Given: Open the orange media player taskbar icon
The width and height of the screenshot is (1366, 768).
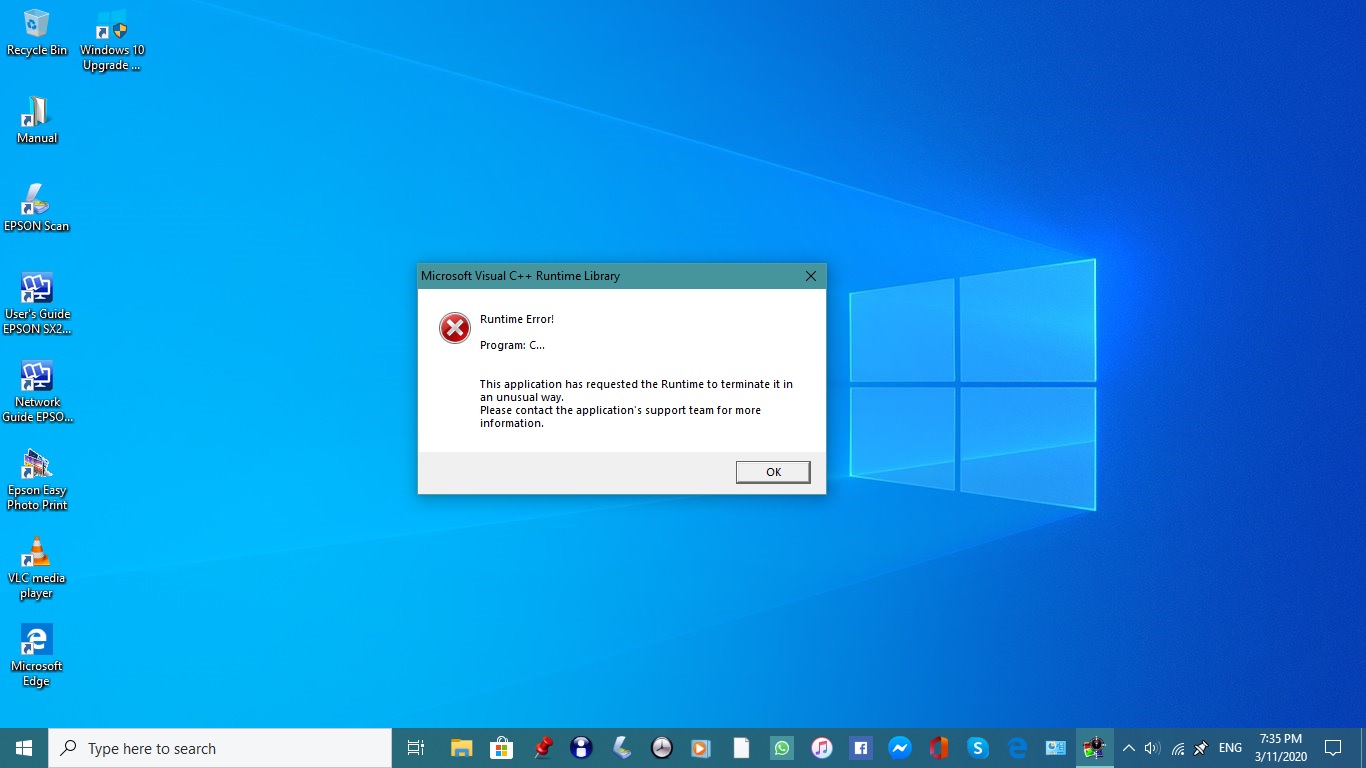Looking at the screenshot, I should (x=701, y=748).
